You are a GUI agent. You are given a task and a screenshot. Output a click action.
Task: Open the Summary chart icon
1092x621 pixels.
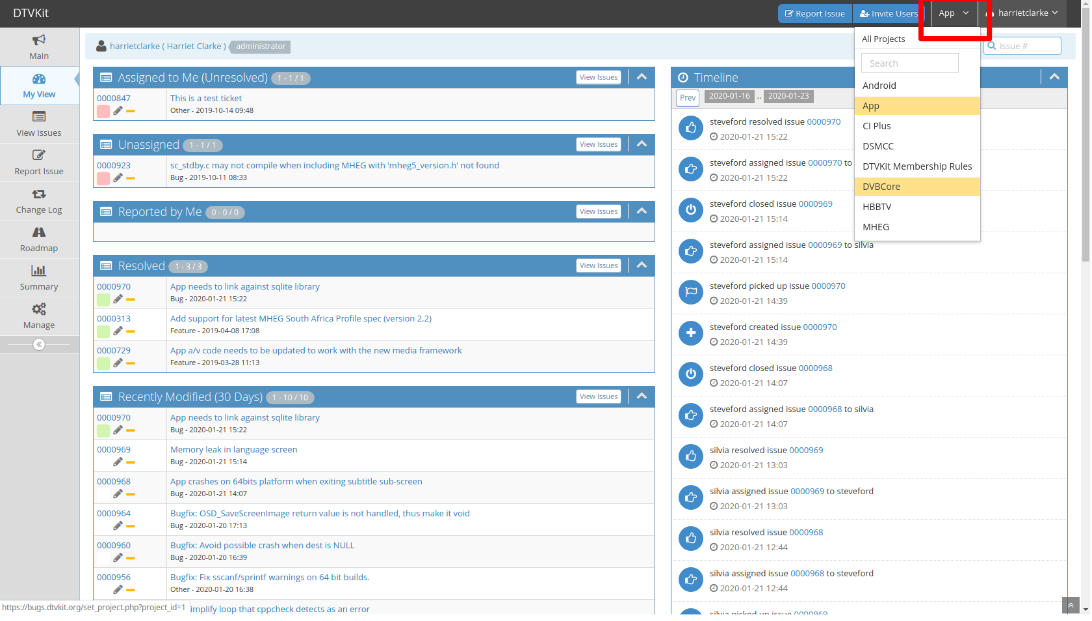click(x=39, y=271)
